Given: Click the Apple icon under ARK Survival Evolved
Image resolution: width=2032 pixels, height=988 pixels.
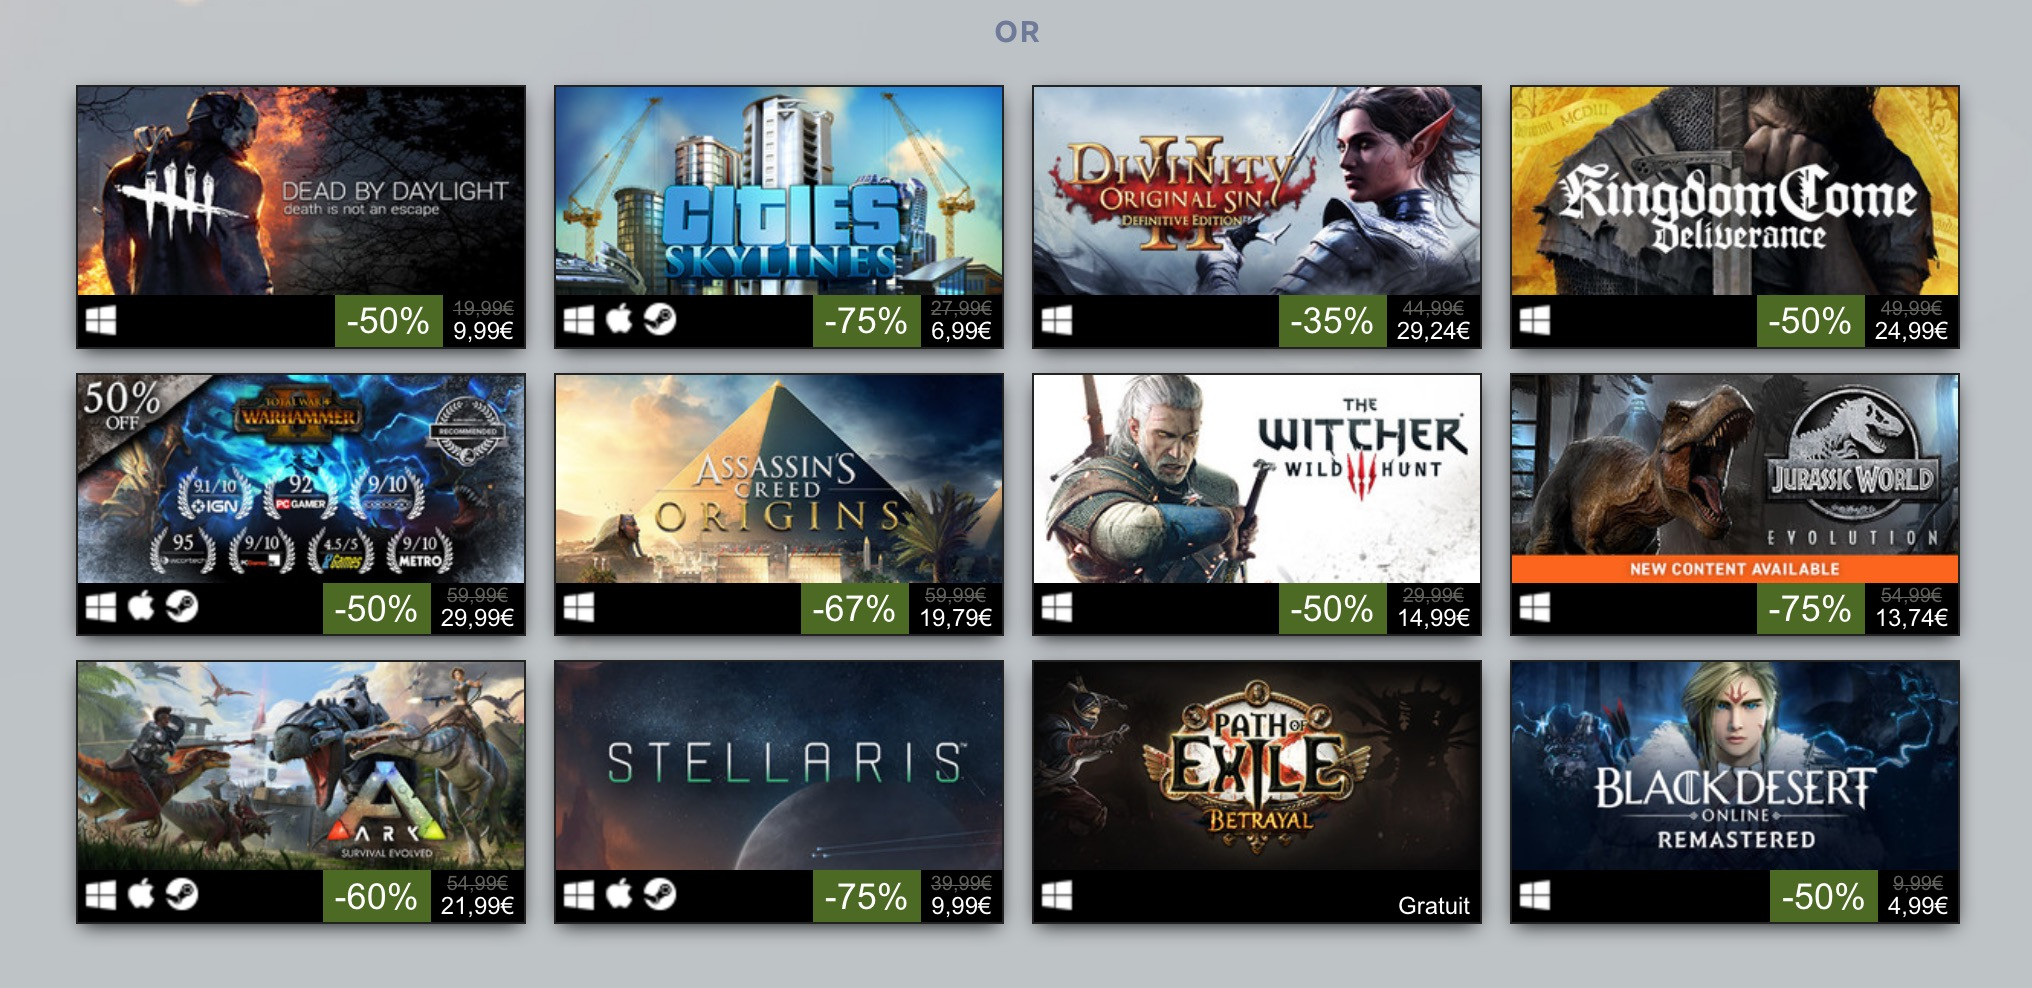Looking at the screenshot, I should [141, 894].
